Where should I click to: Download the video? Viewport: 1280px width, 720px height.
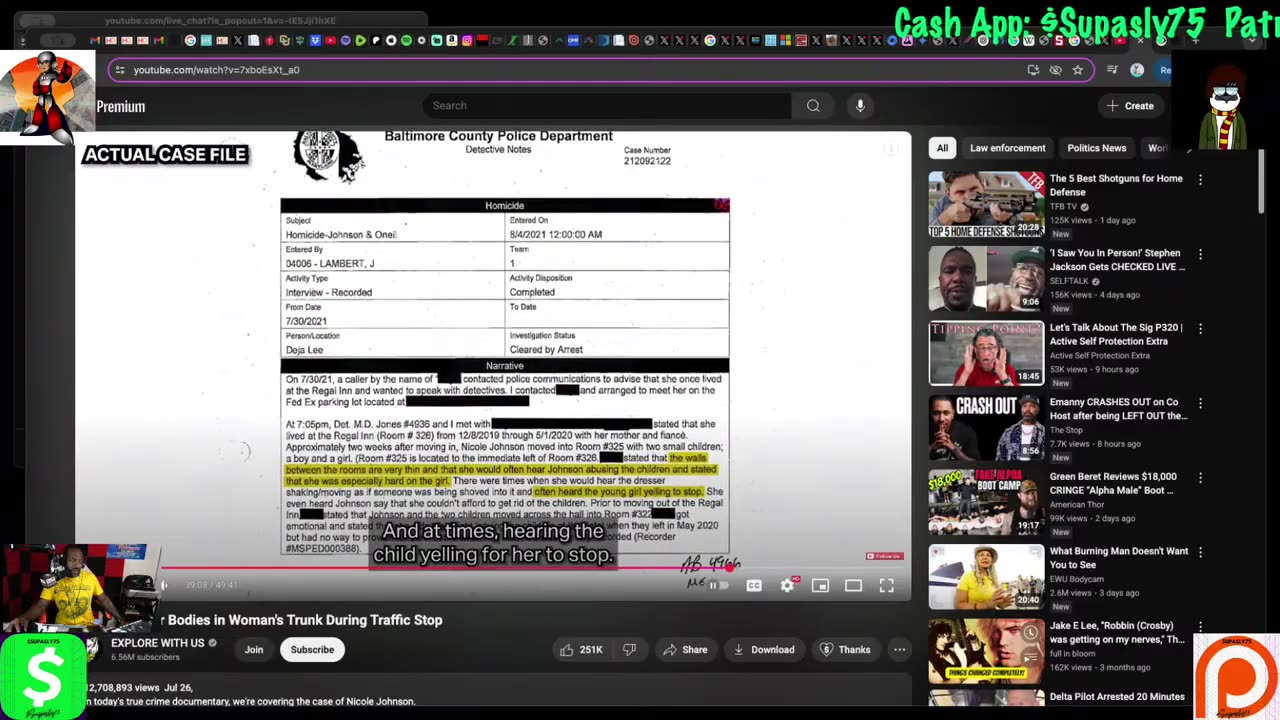763,650
